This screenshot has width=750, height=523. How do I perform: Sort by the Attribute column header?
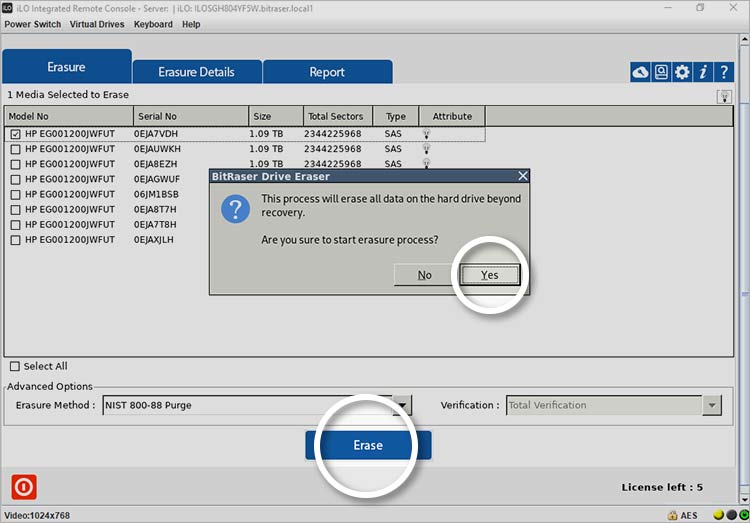click(452, 116)
